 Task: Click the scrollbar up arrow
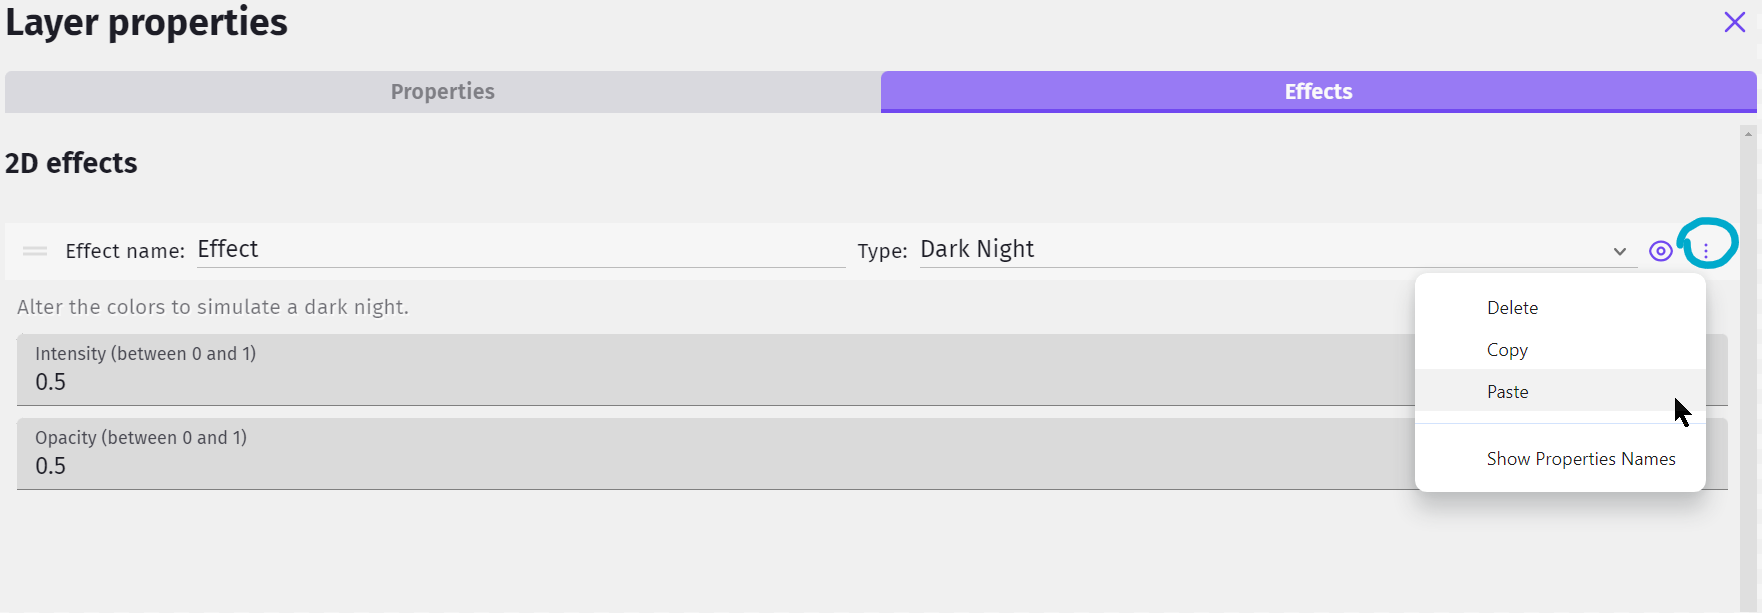click(1748, 133)
